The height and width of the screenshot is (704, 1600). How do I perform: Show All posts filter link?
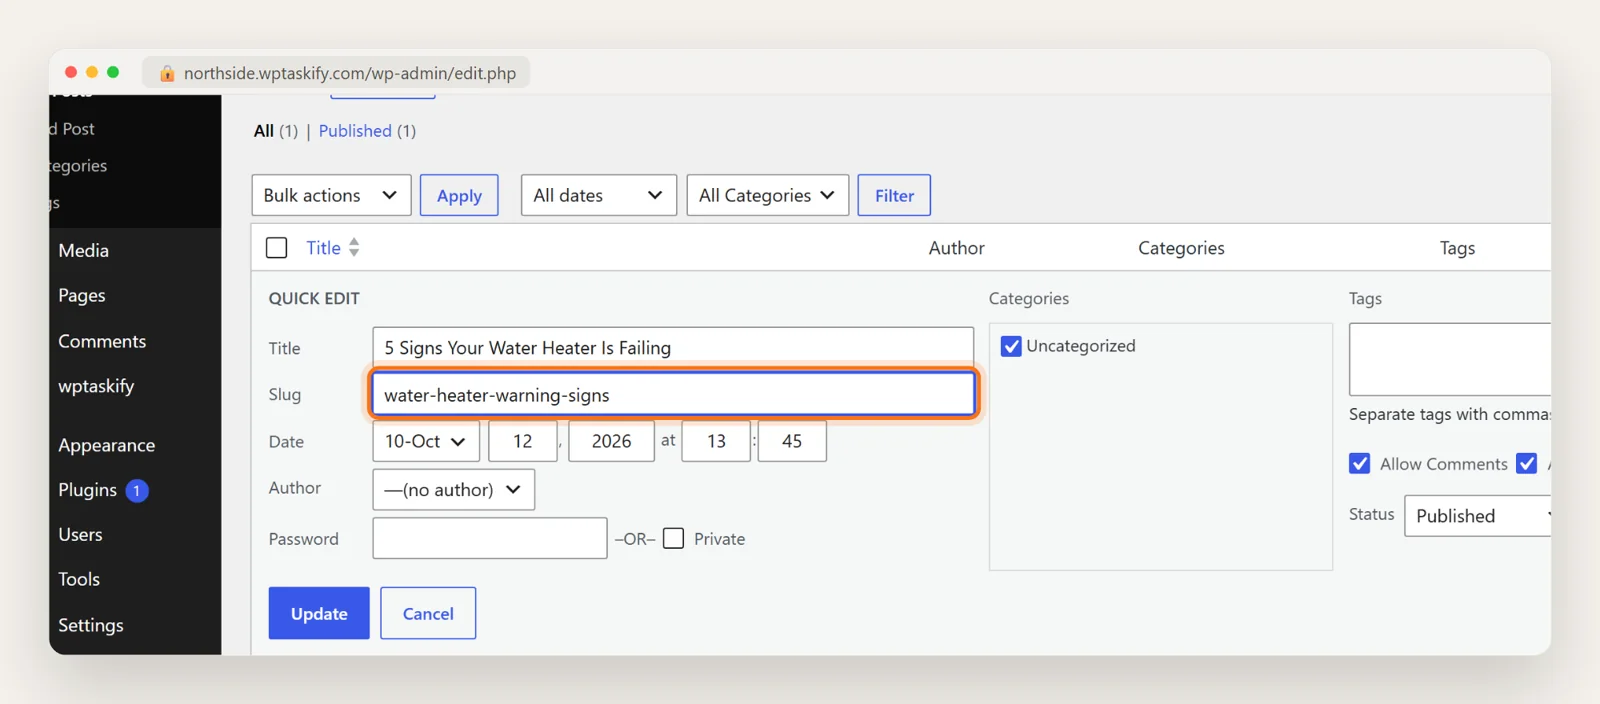tap(264, 131)
